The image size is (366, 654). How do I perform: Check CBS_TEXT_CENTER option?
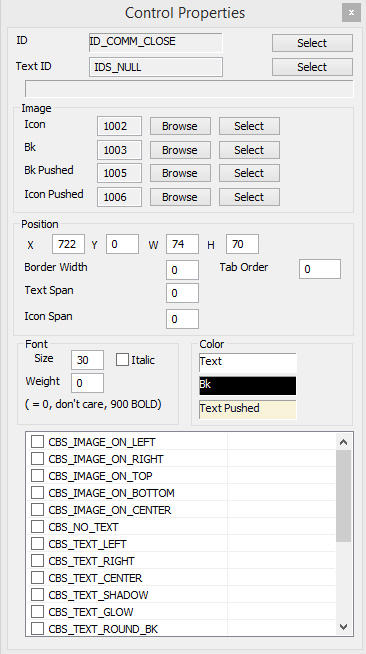click(x=38, y=578)
